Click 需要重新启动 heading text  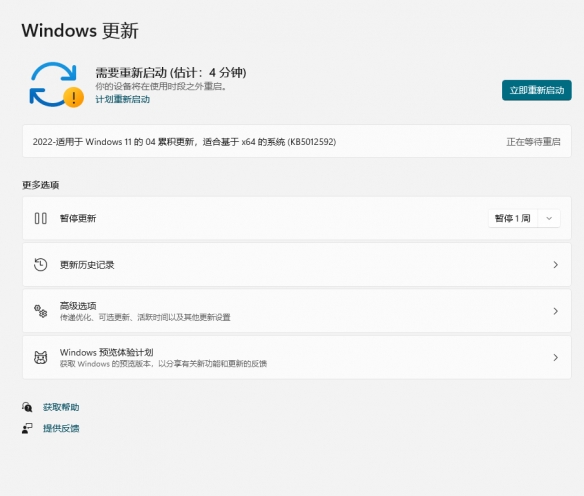click(x=171, y=72)
